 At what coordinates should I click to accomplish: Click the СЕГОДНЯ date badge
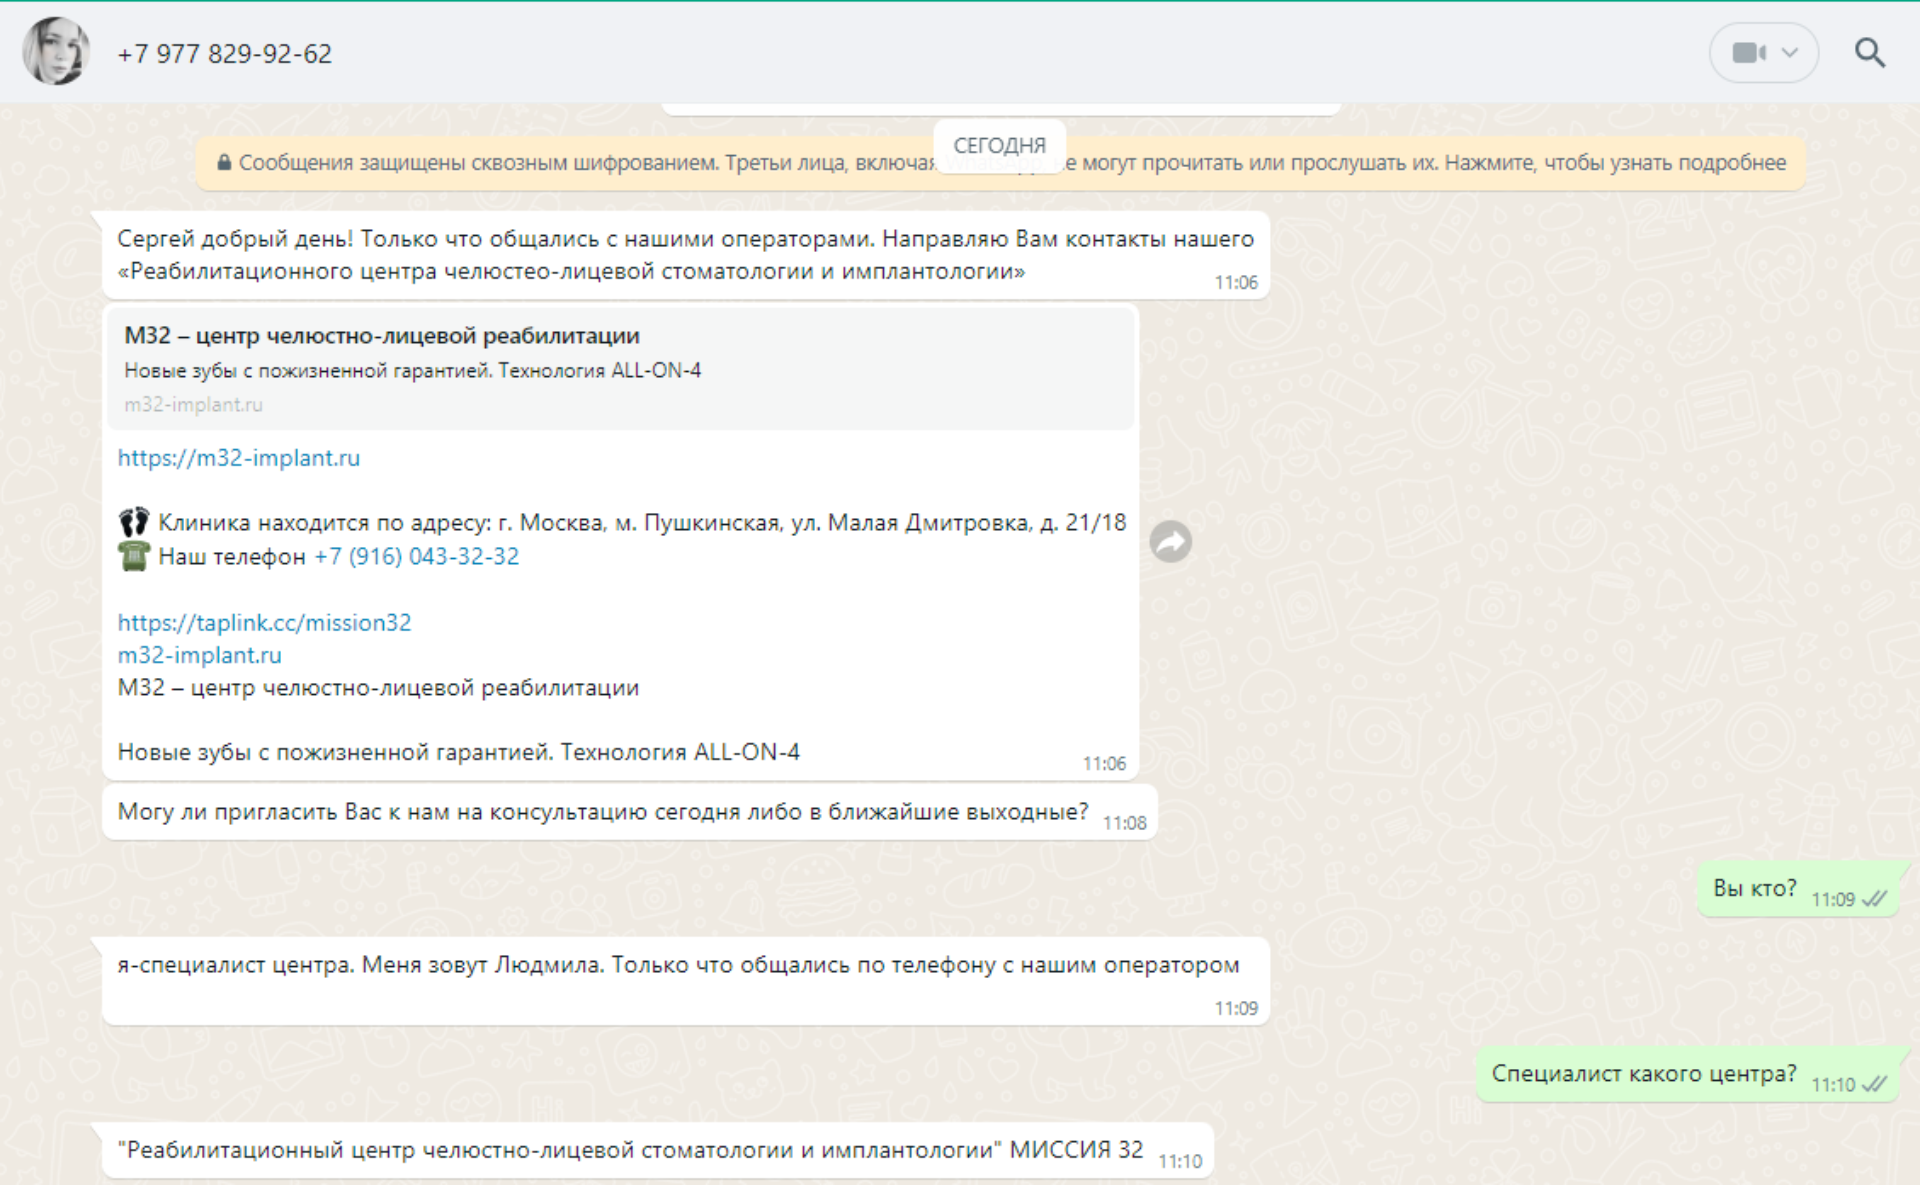(999, 146)
